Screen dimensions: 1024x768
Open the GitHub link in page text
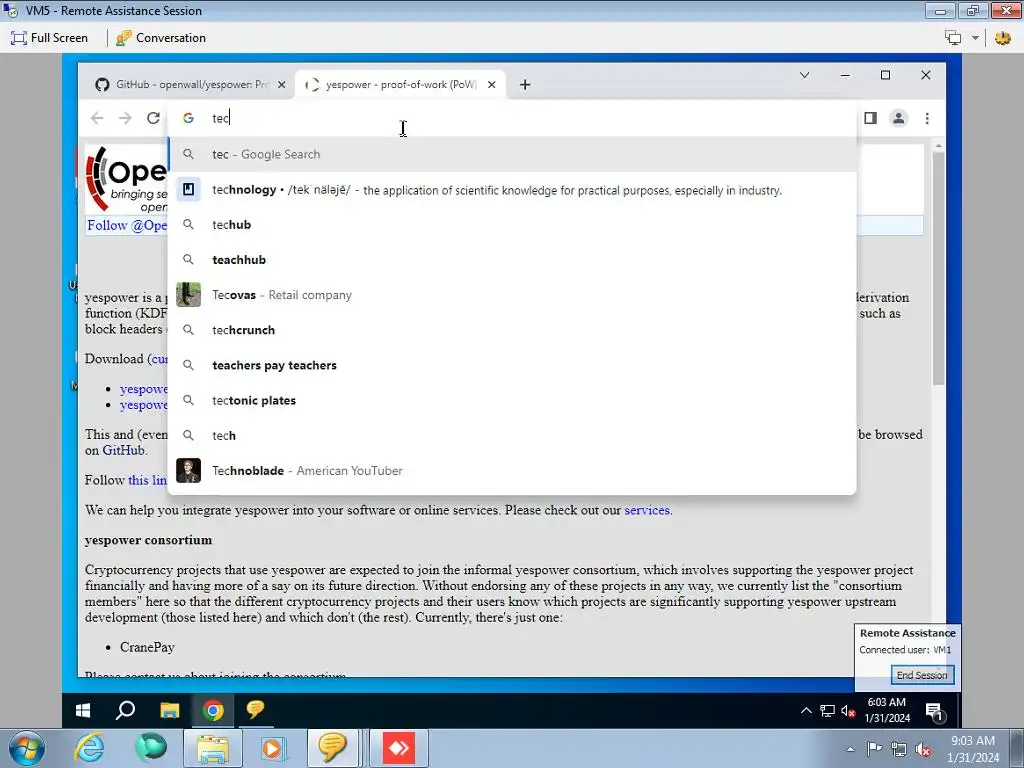[x=123, y=450]
